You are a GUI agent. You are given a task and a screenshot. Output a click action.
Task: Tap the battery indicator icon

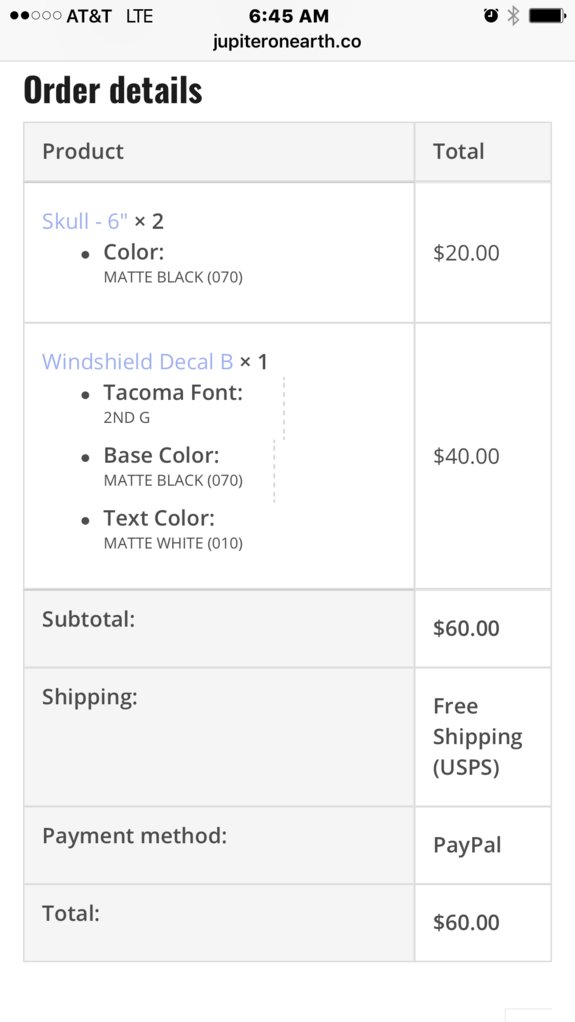click(548, 15)
